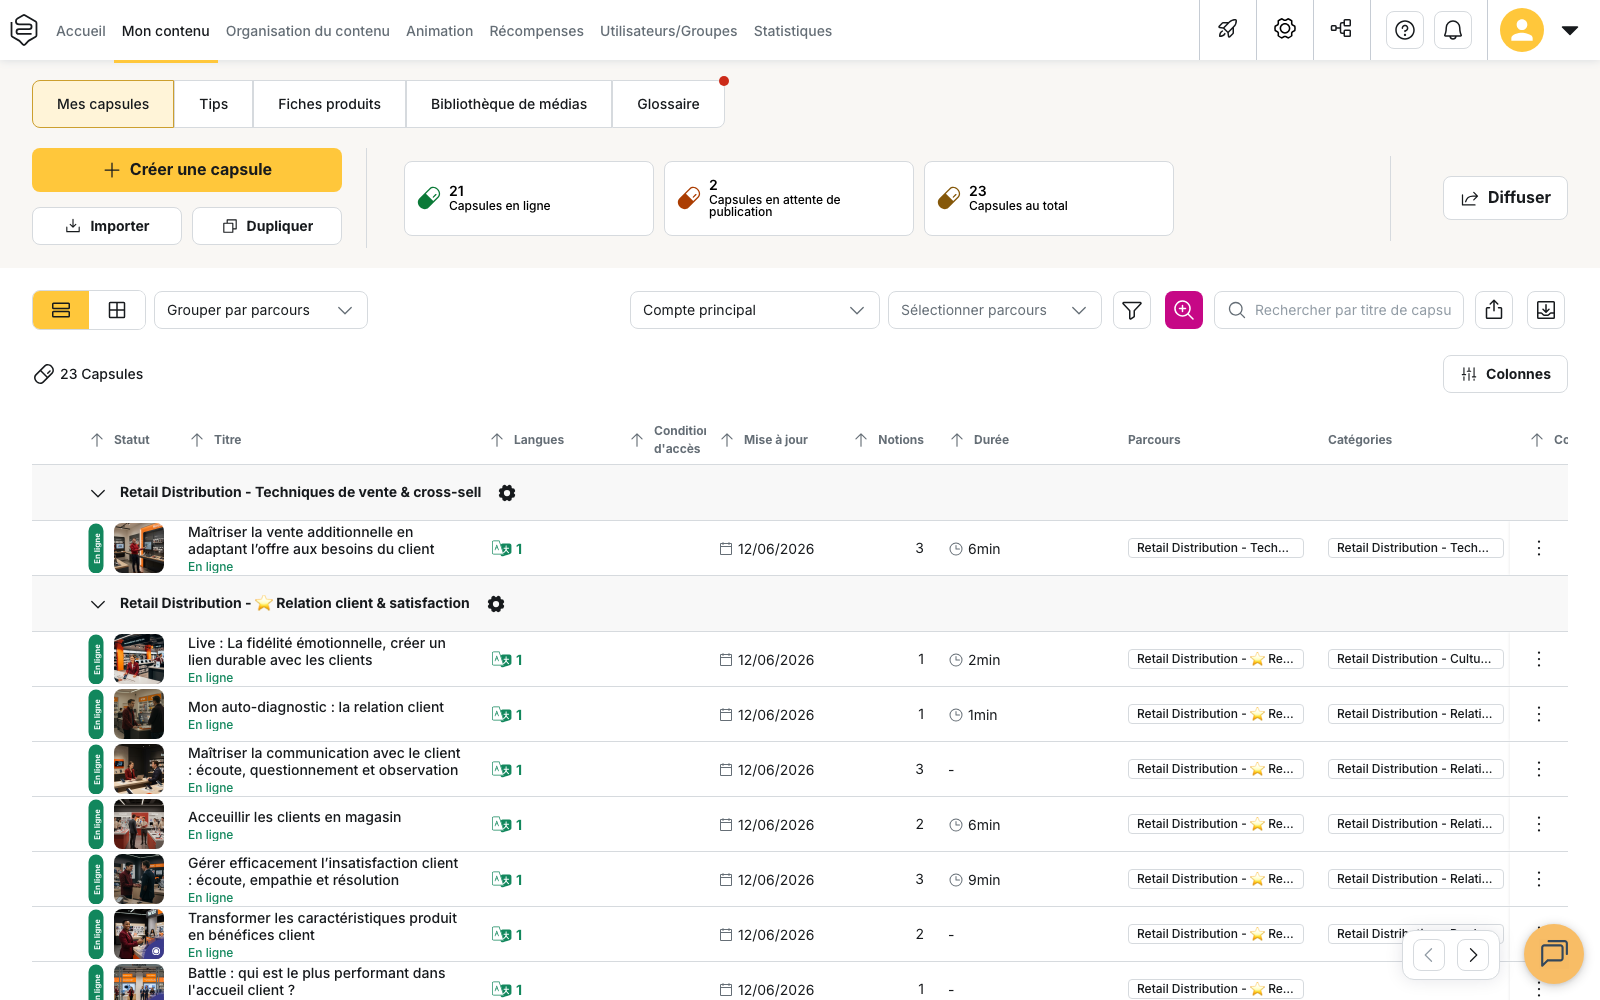Open the organization tree icon
The width and height of the screenshot is (1600, 1000).
(1341, 29)
